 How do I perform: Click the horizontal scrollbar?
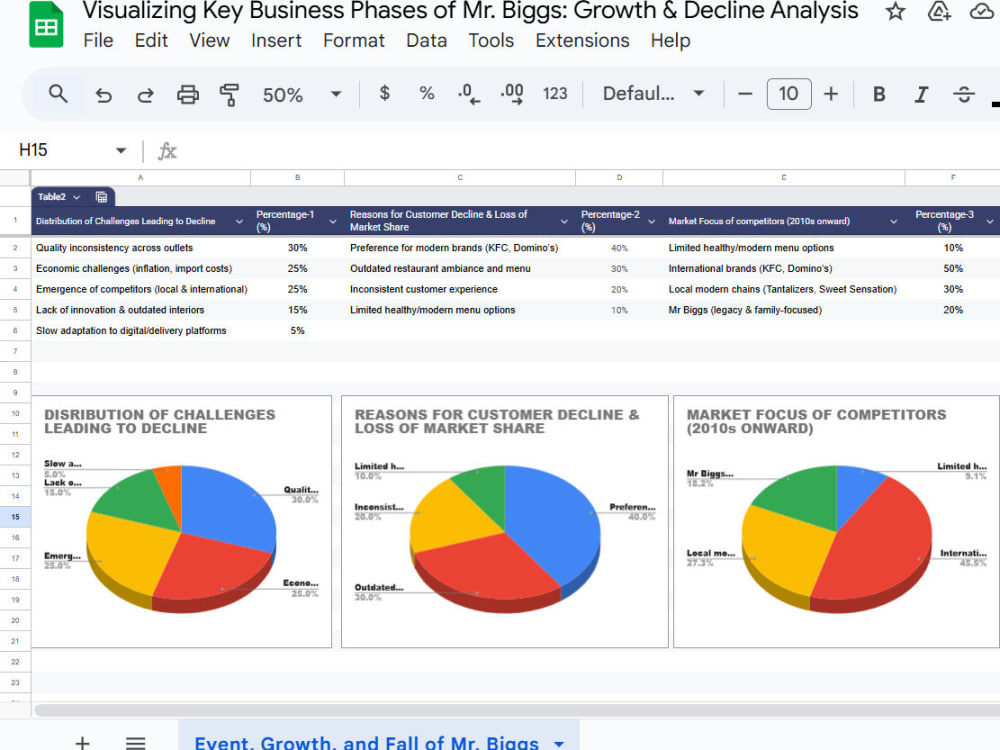click(x=517, y=710)
